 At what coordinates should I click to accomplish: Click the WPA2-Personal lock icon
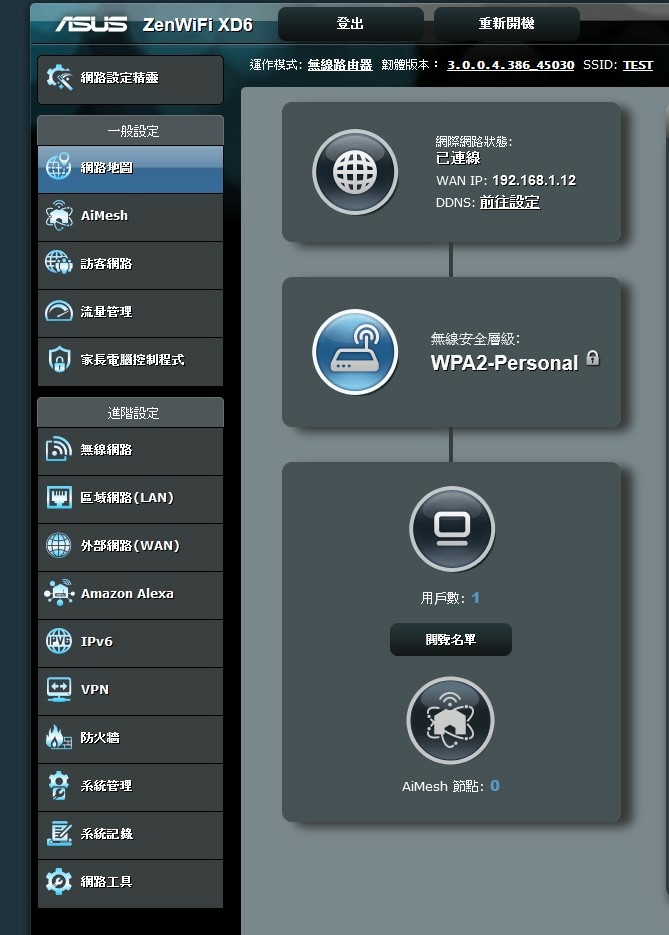[x=593, y=358]
